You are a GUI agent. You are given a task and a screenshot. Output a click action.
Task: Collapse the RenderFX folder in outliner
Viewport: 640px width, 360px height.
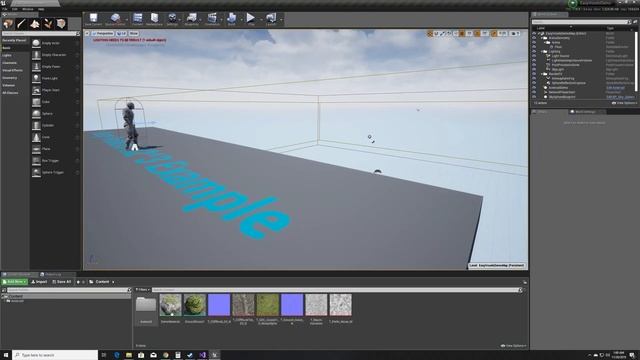543,74
